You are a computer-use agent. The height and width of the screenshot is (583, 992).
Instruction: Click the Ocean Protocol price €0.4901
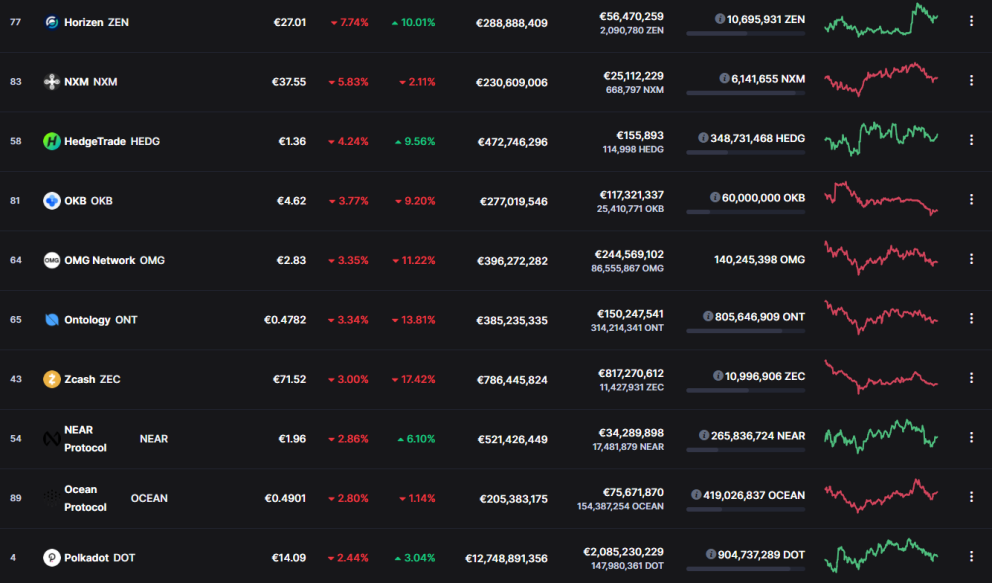285,498
